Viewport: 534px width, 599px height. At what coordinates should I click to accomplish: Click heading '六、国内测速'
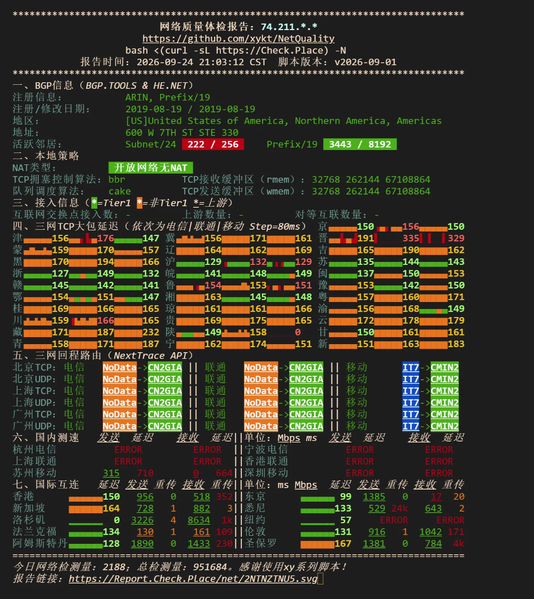point(46,438)
